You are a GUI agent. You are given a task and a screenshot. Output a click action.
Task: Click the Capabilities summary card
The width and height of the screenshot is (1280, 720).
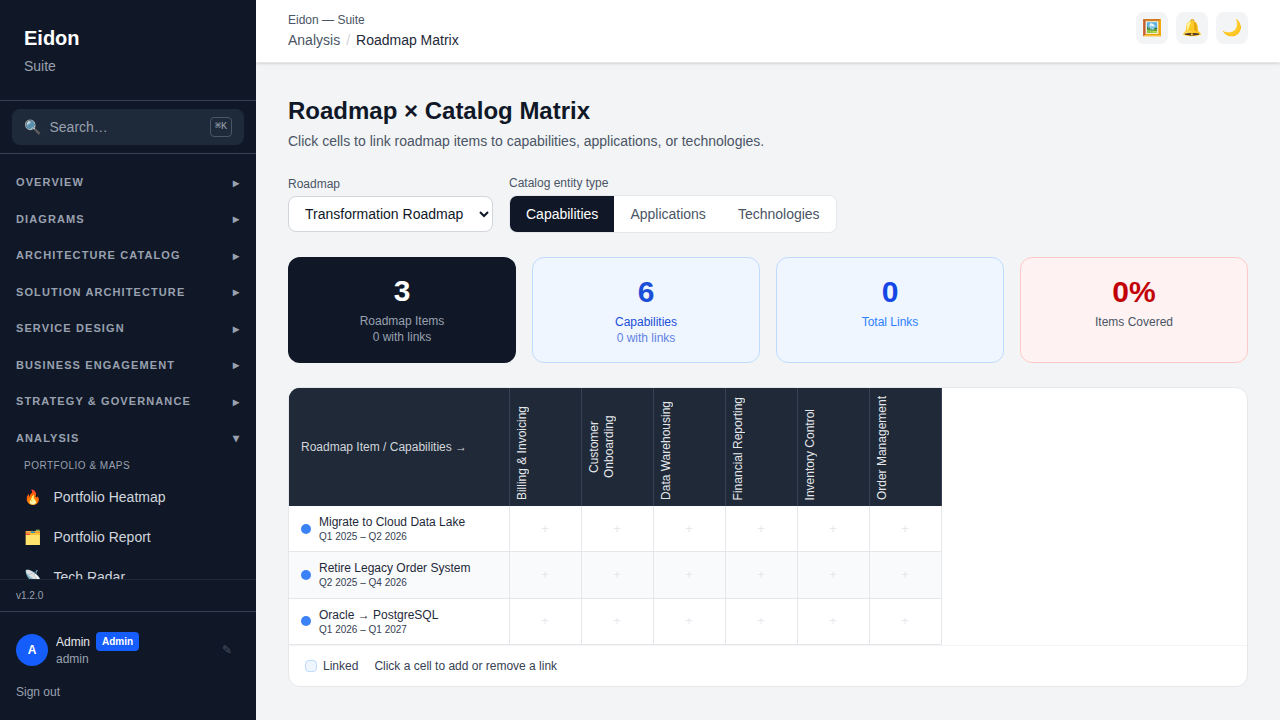tap(646, 310)
